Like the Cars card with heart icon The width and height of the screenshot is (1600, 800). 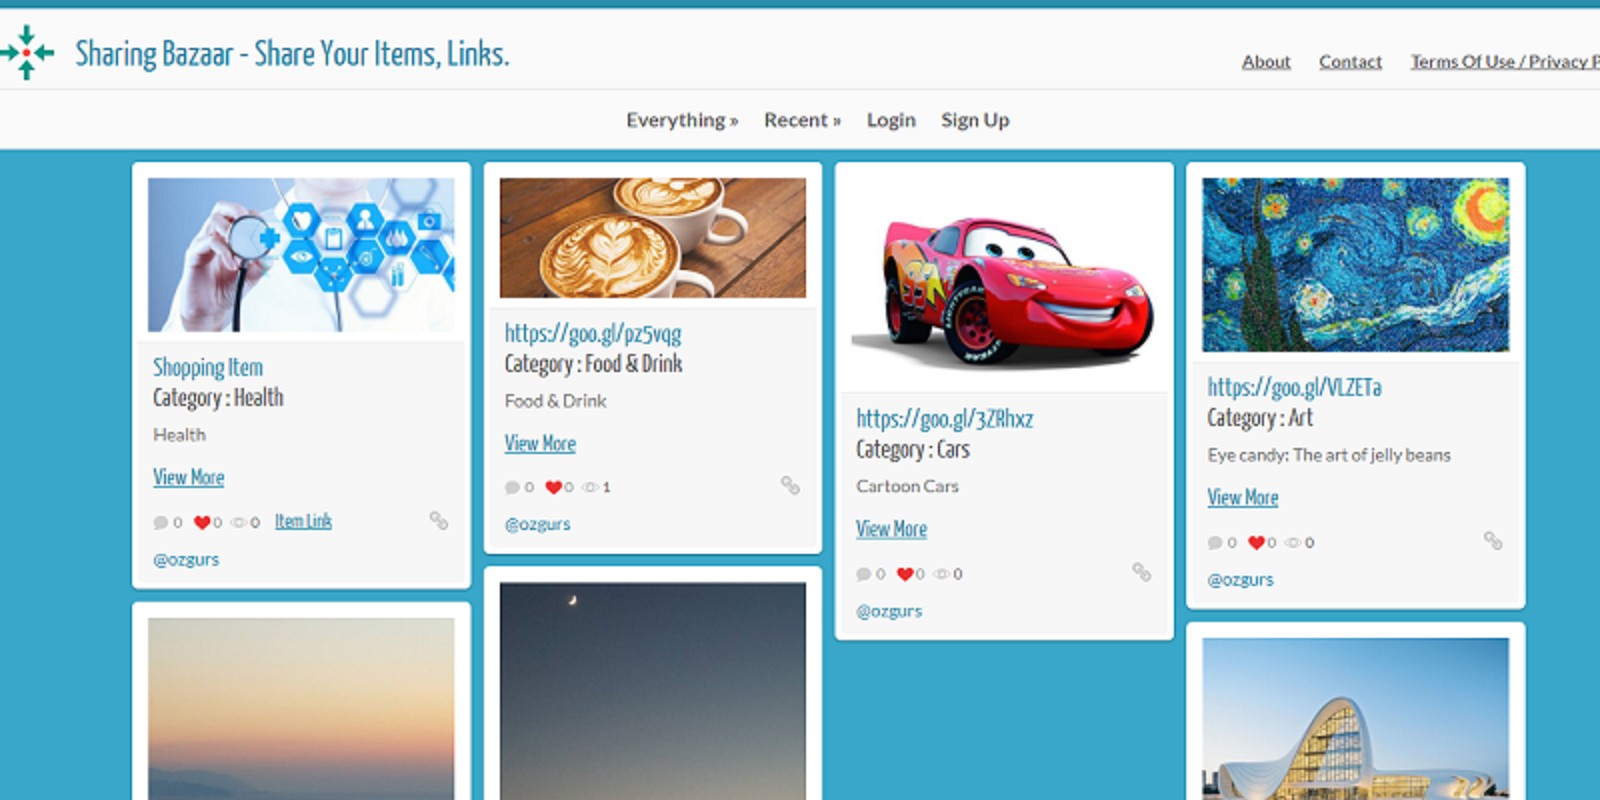pyautogui.click(x=905, y=574)
